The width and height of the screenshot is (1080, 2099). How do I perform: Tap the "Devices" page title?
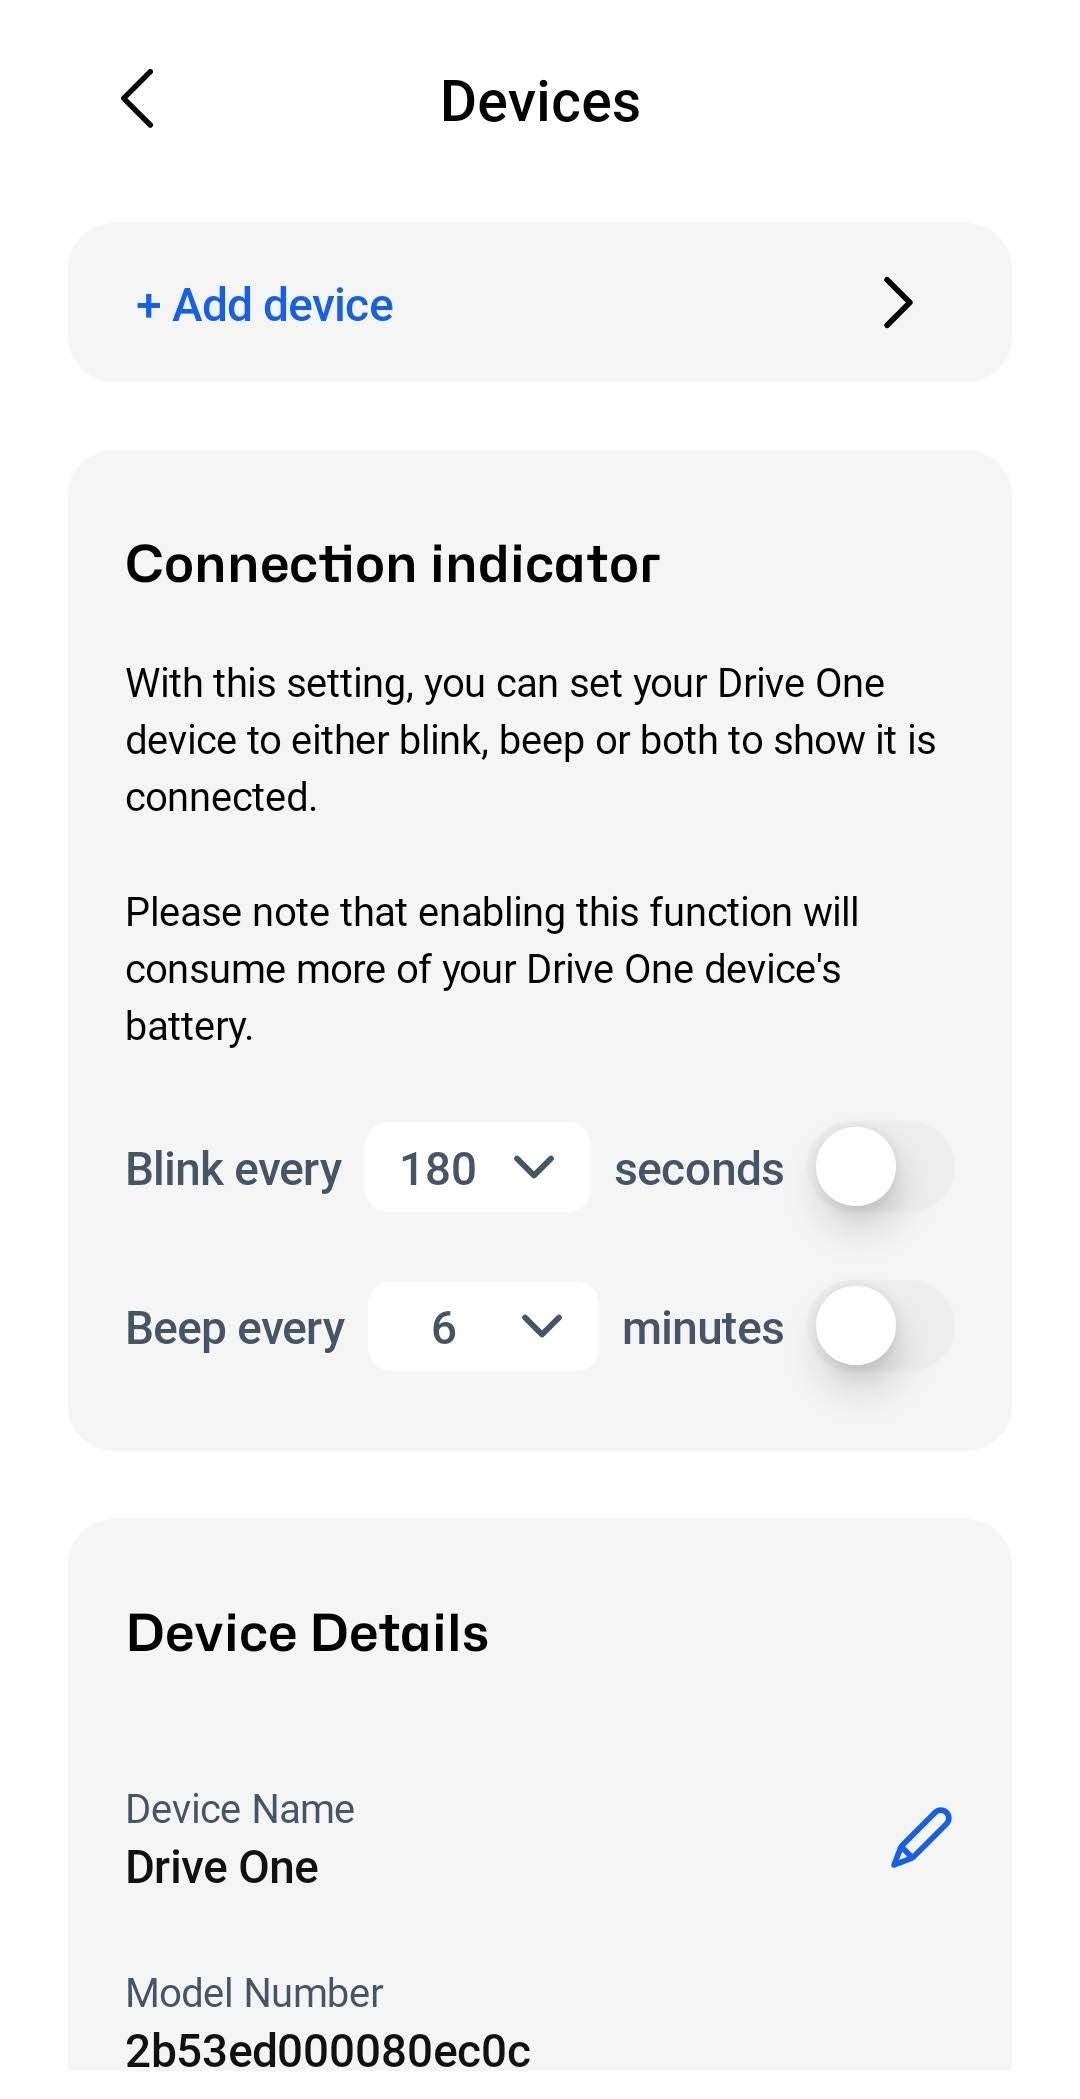pos(540,102)
